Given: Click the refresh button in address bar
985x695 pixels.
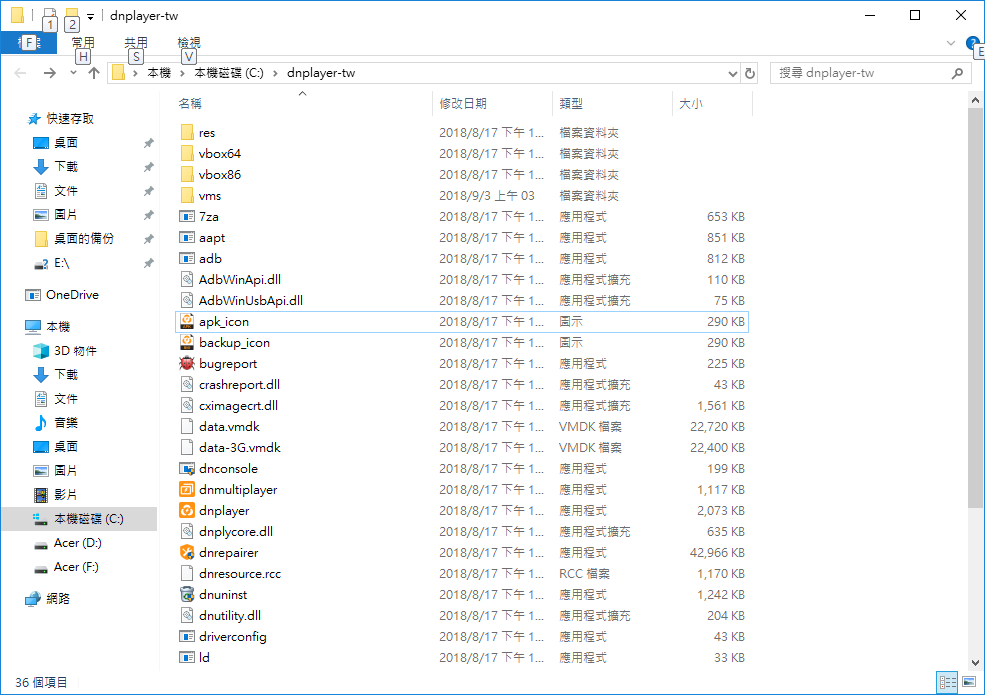Looking at the screenshot, I should (750, 72).
